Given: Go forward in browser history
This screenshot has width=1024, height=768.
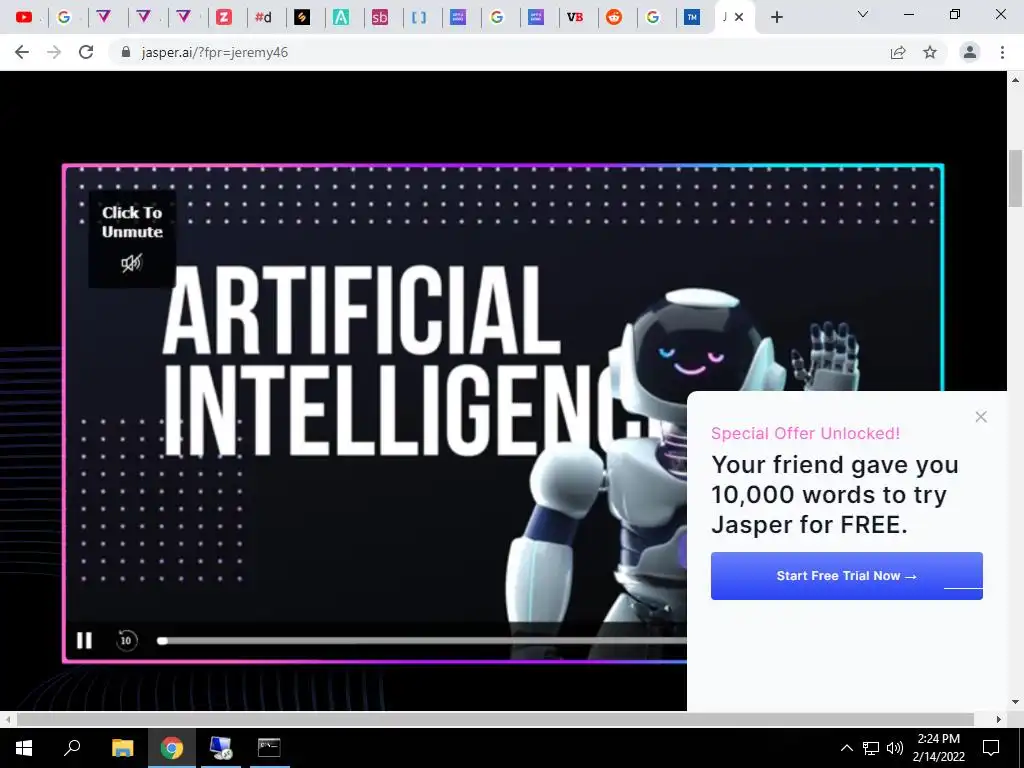Looking at the screenshot, I should pos(54,52).
